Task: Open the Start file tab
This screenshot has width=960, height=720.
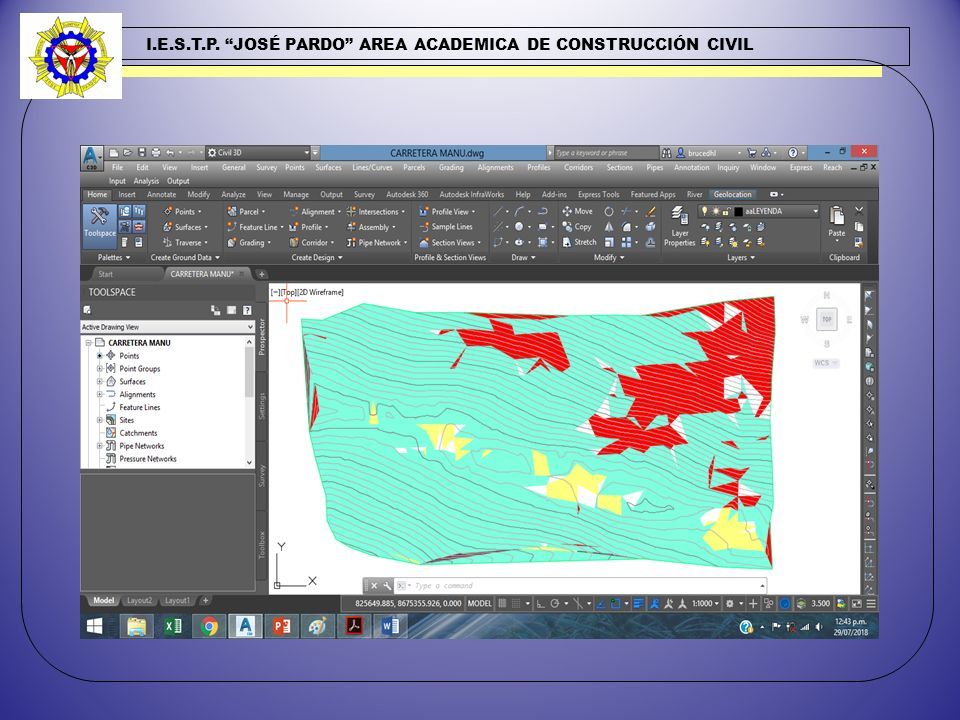Action: click(105, 274)
